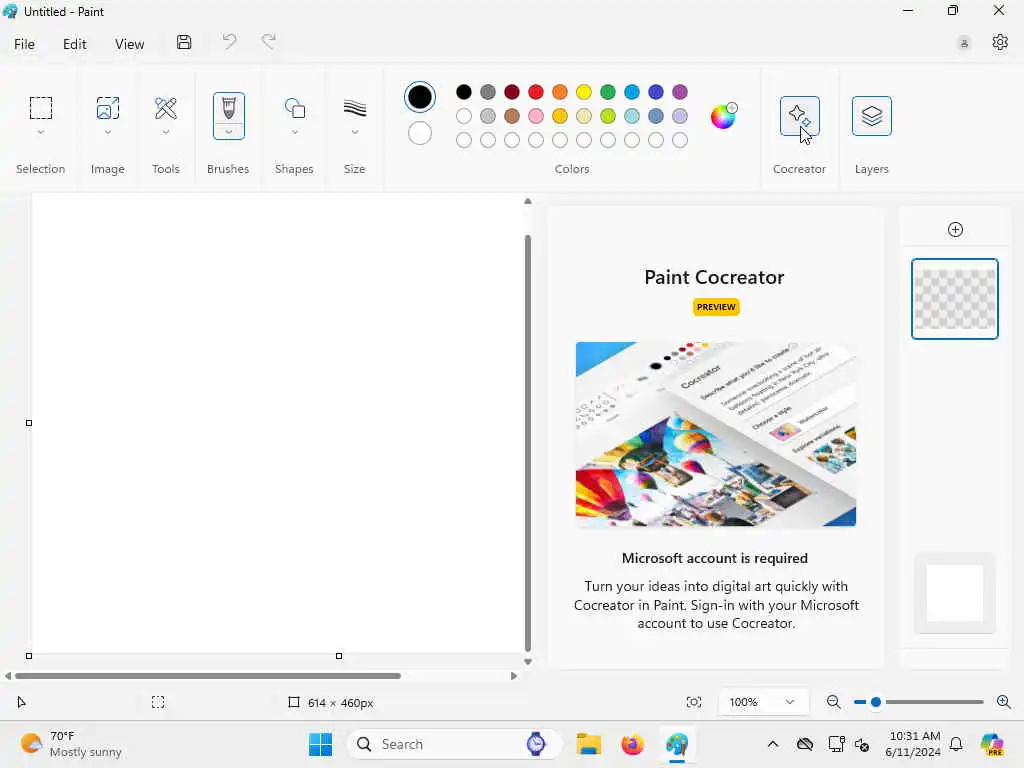Open the clock showing 10:31 AM
Image resolution: width=1024 pixels, height=768 pixels.
(913, 744)
